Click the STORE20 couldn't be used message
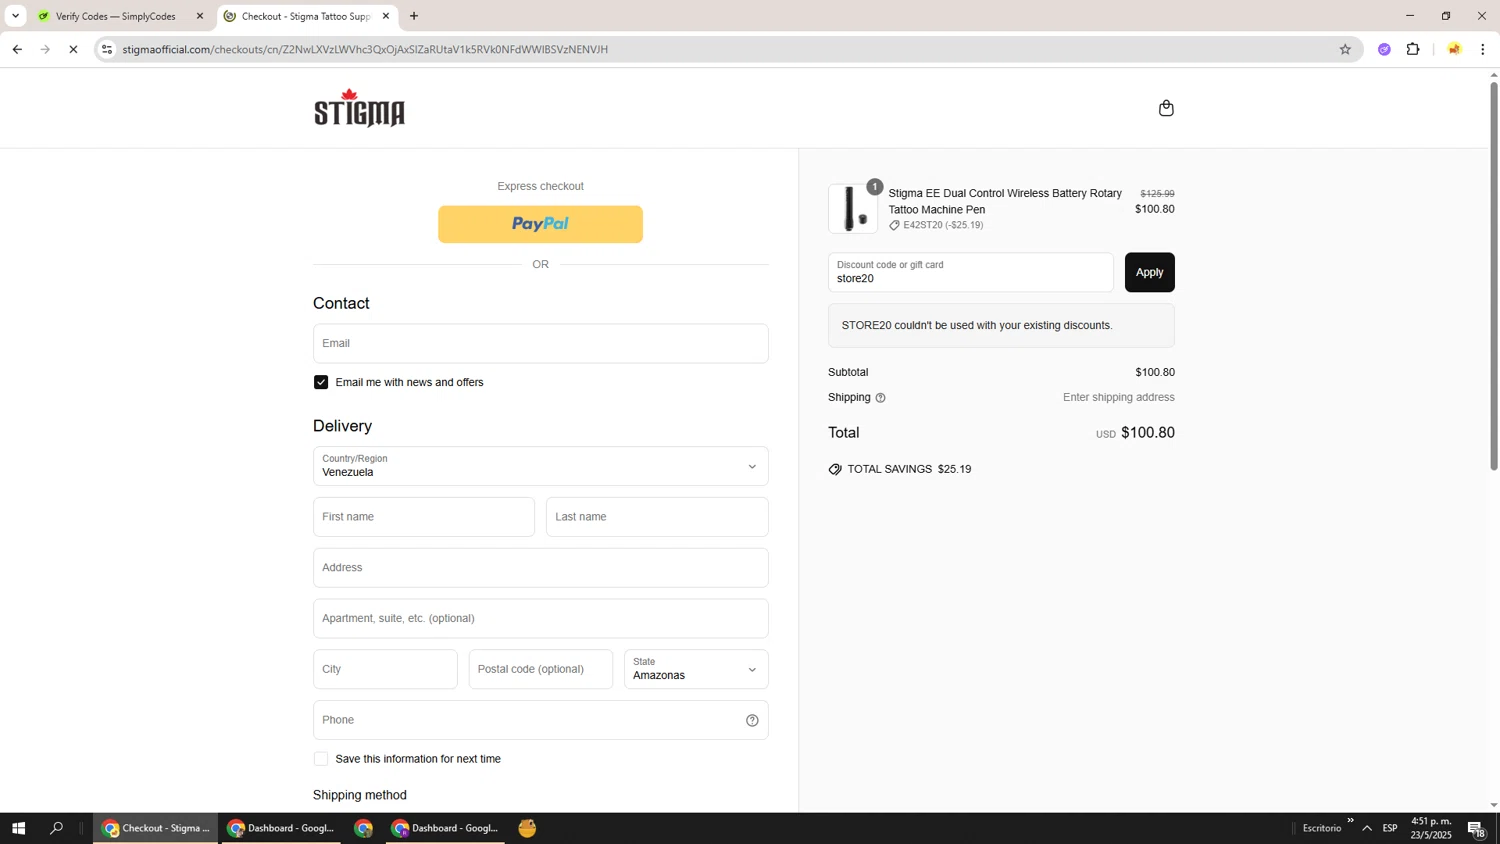The image size is (1500, 844). [977, 325]
